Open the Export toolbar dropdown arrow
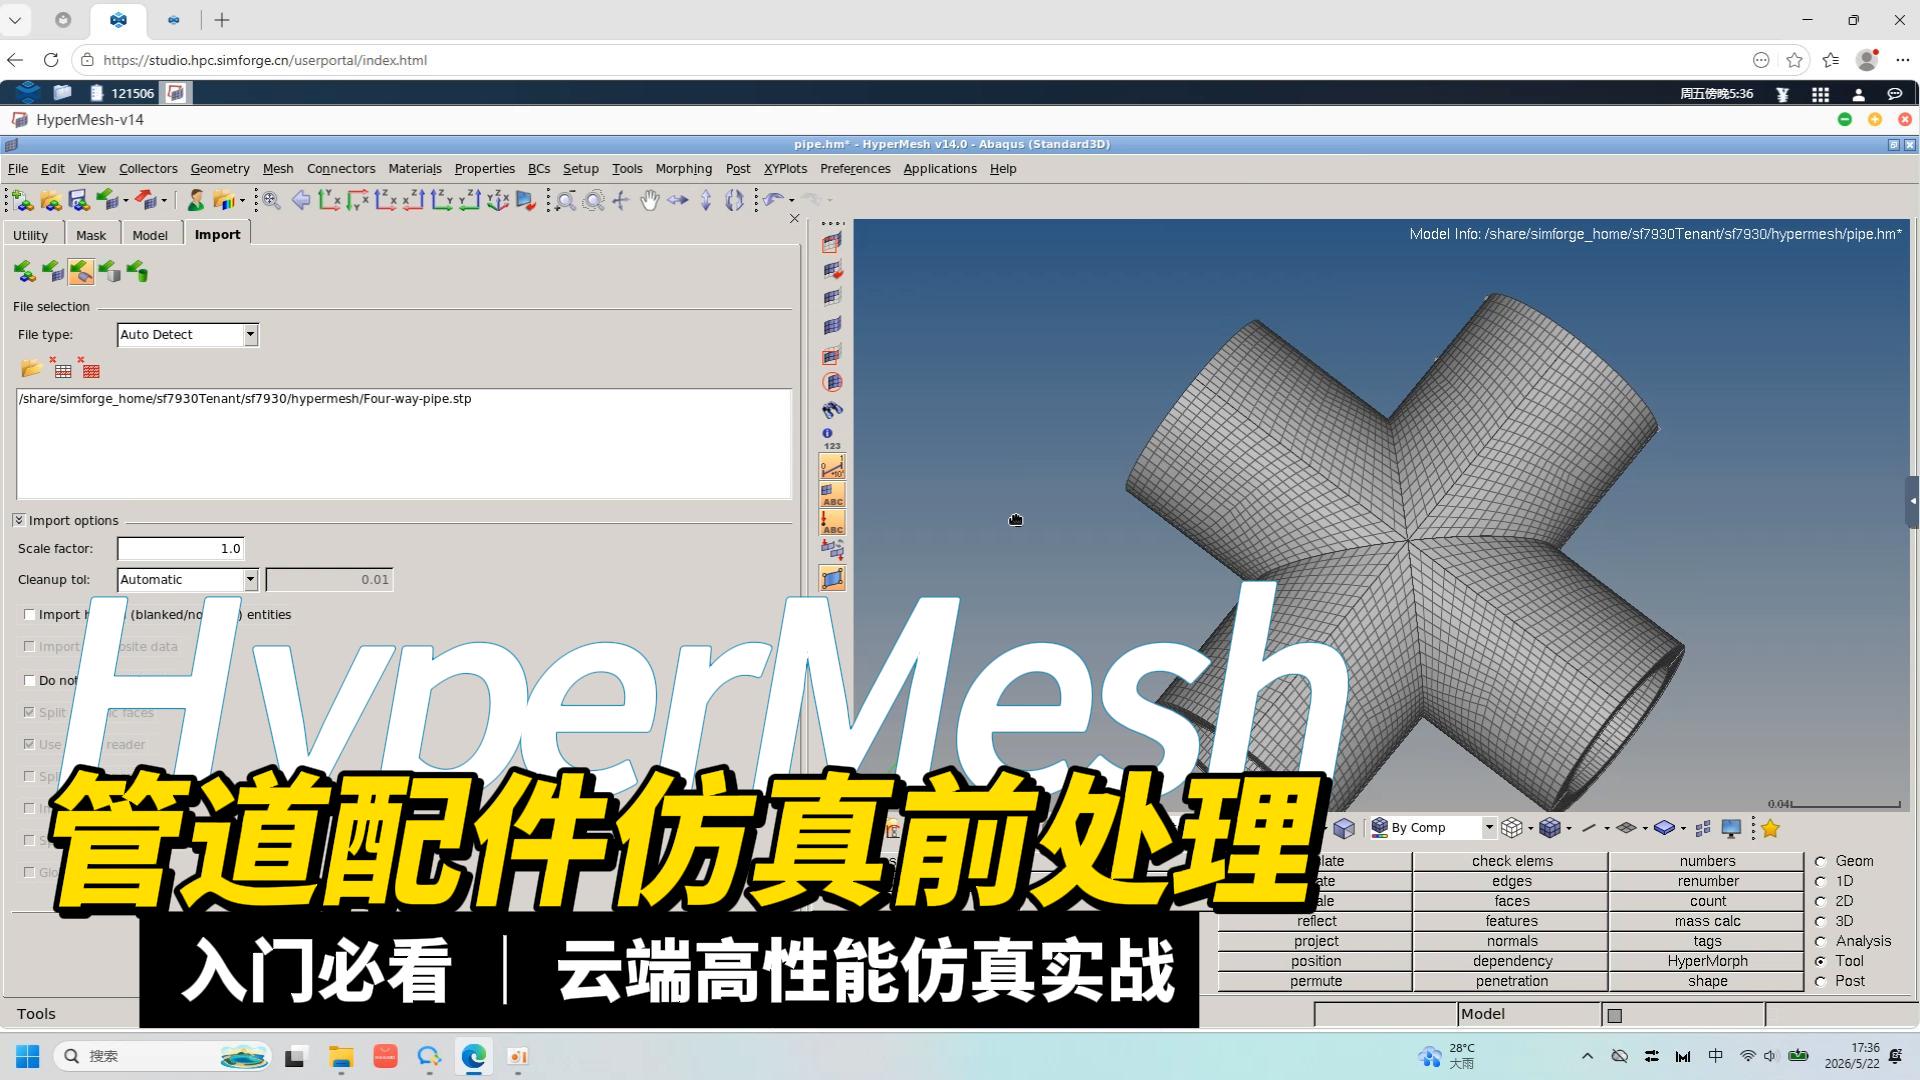 163,201
